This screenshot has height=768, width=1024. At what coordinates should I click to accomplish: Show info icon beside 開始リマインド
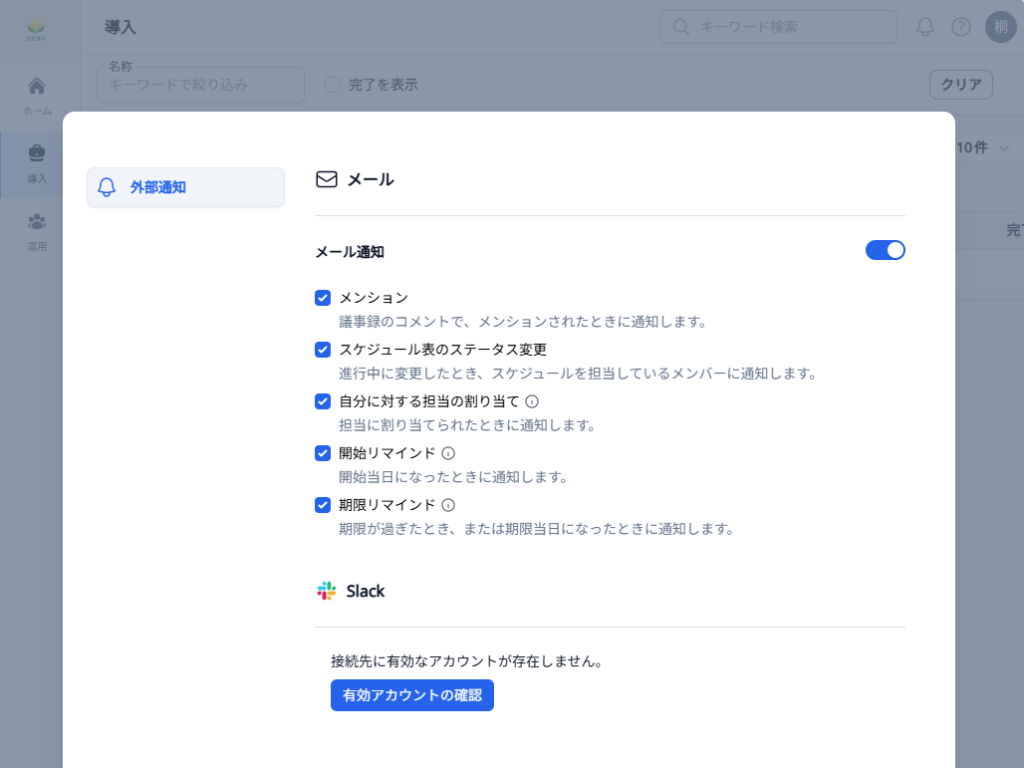448,453
